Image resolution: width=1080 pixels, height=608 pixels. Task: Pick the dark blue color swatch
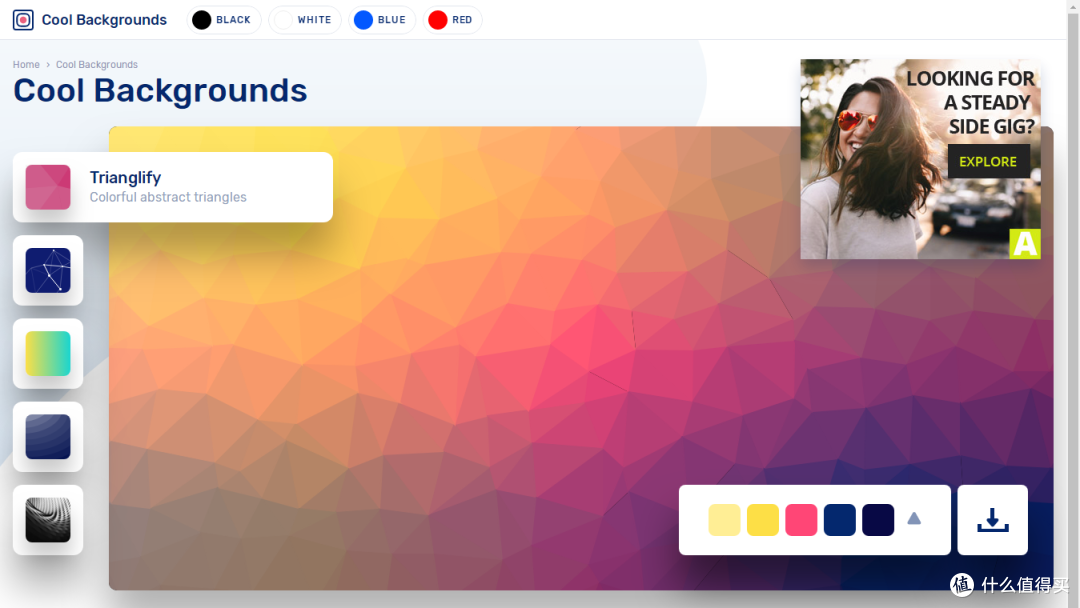click(840, 520)
